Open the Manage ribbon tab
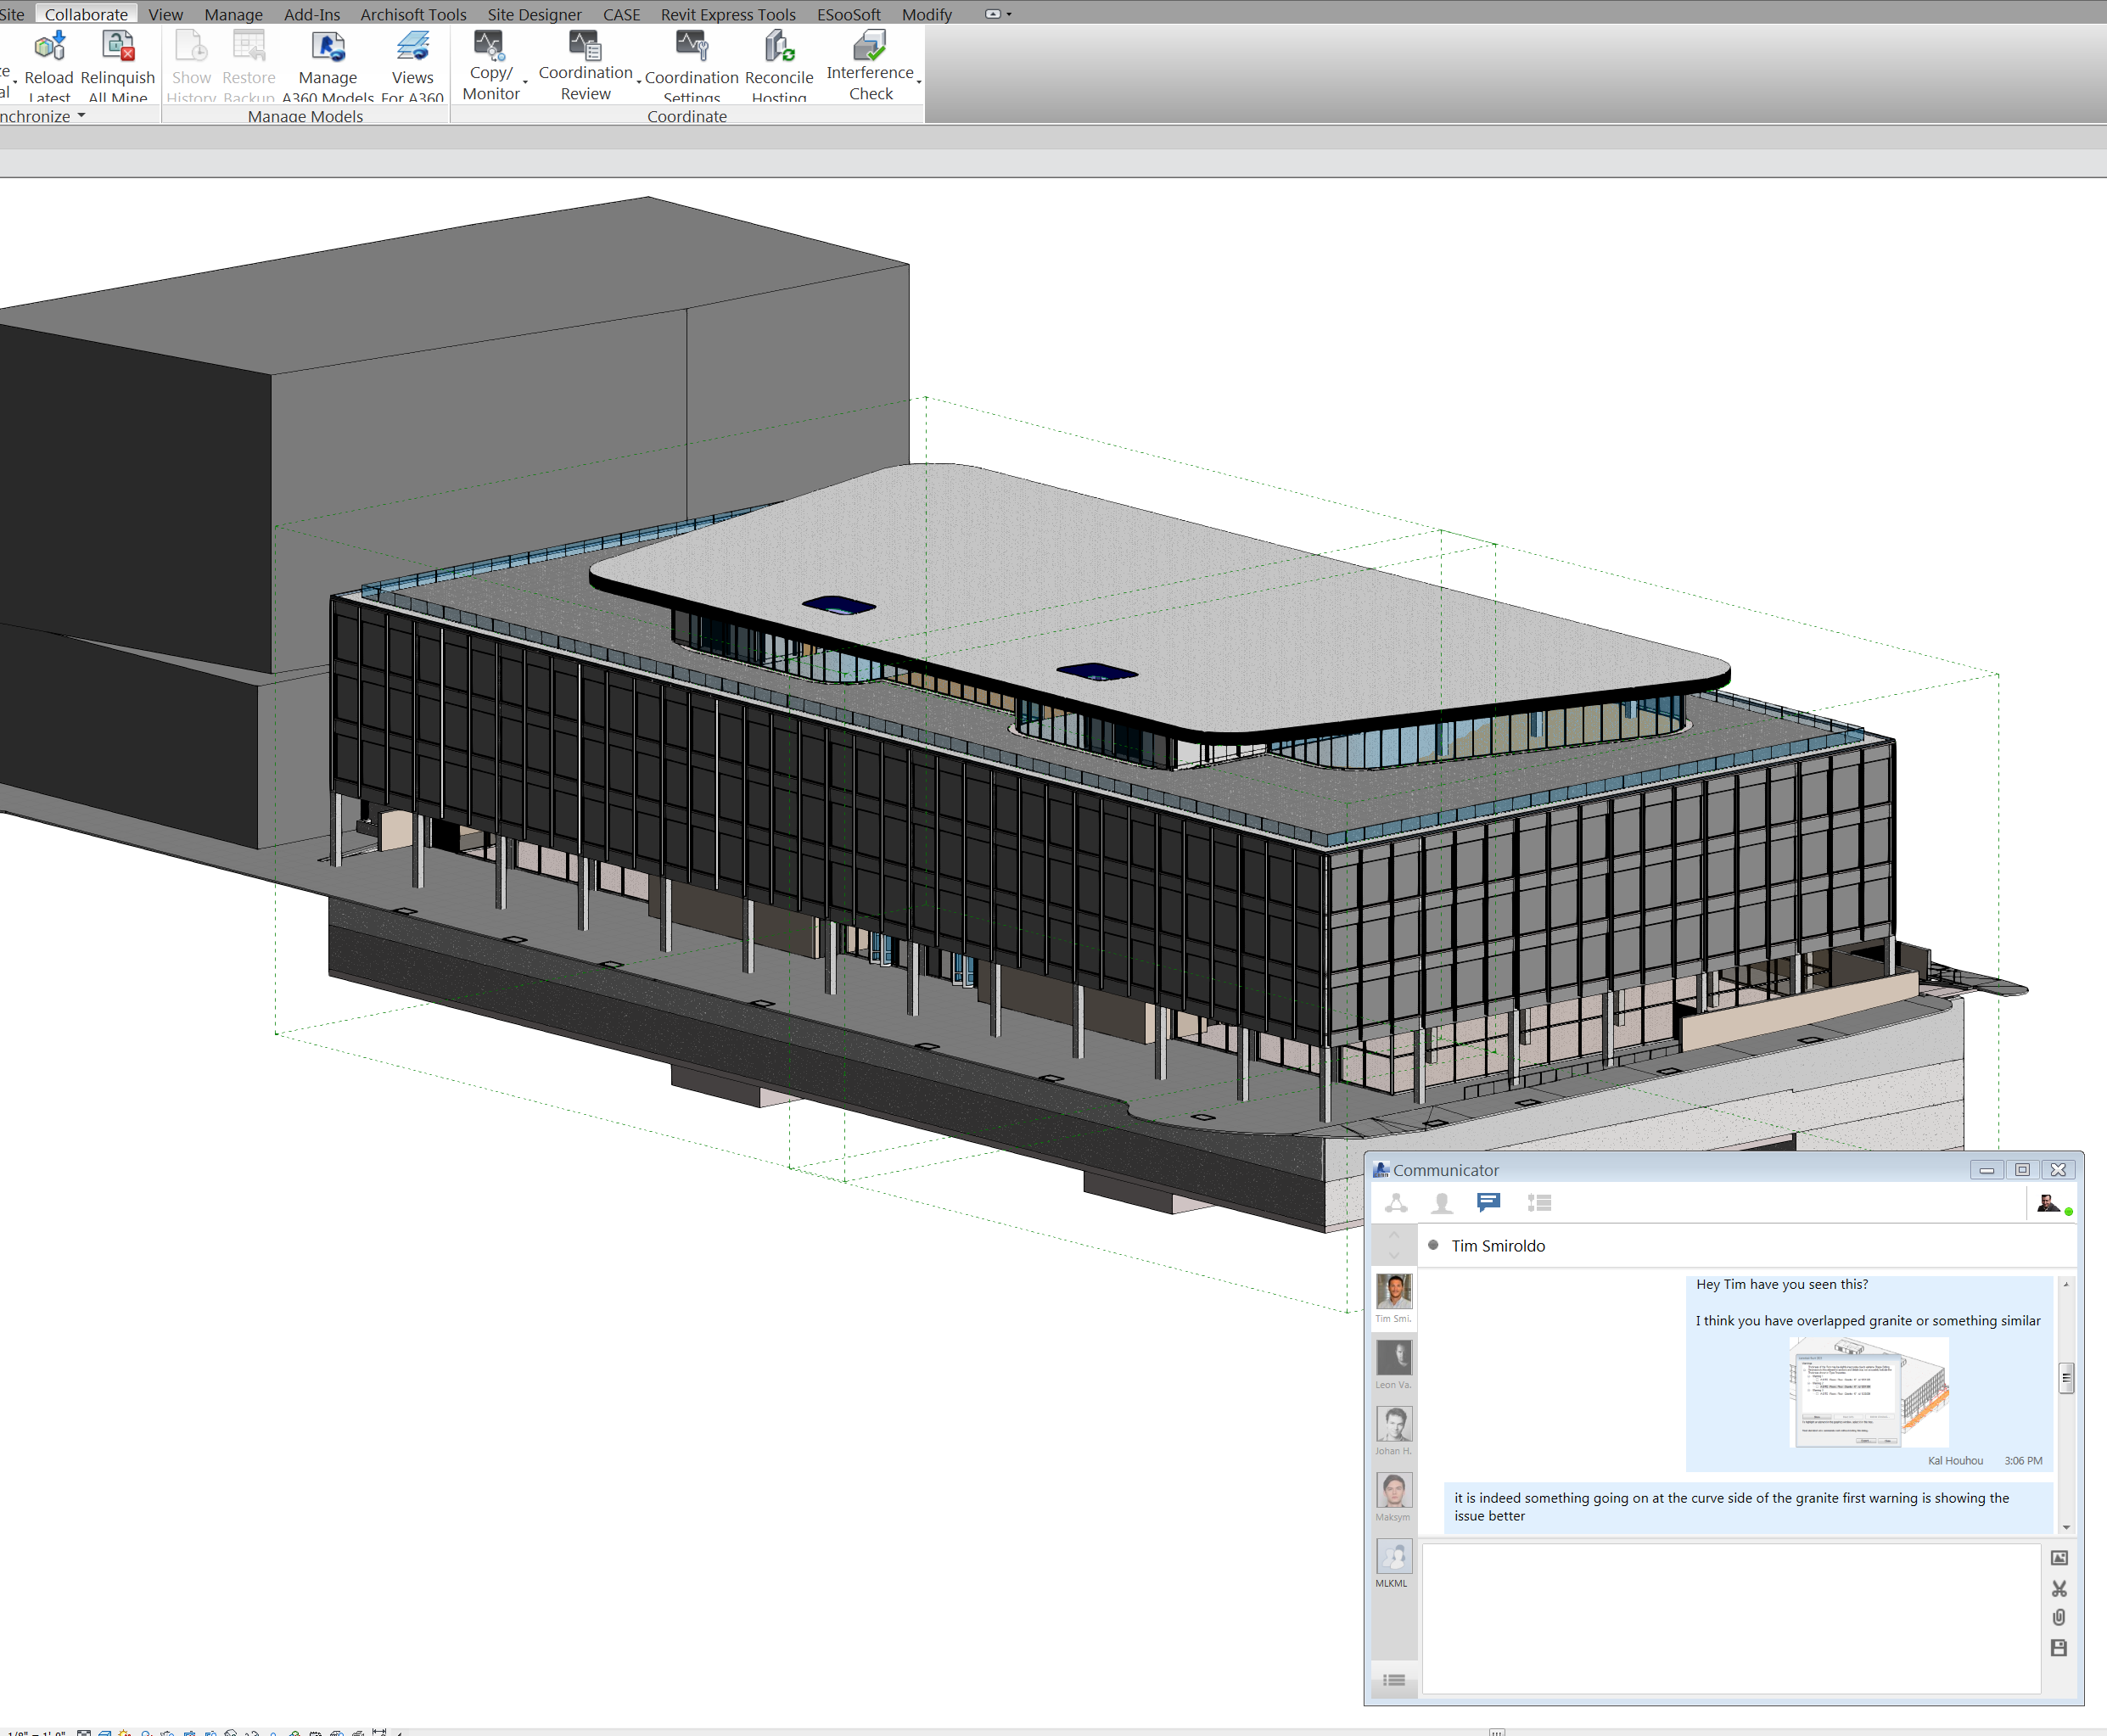The width and height of the screenshot is (2107, 1736). (x=233, y=14)
